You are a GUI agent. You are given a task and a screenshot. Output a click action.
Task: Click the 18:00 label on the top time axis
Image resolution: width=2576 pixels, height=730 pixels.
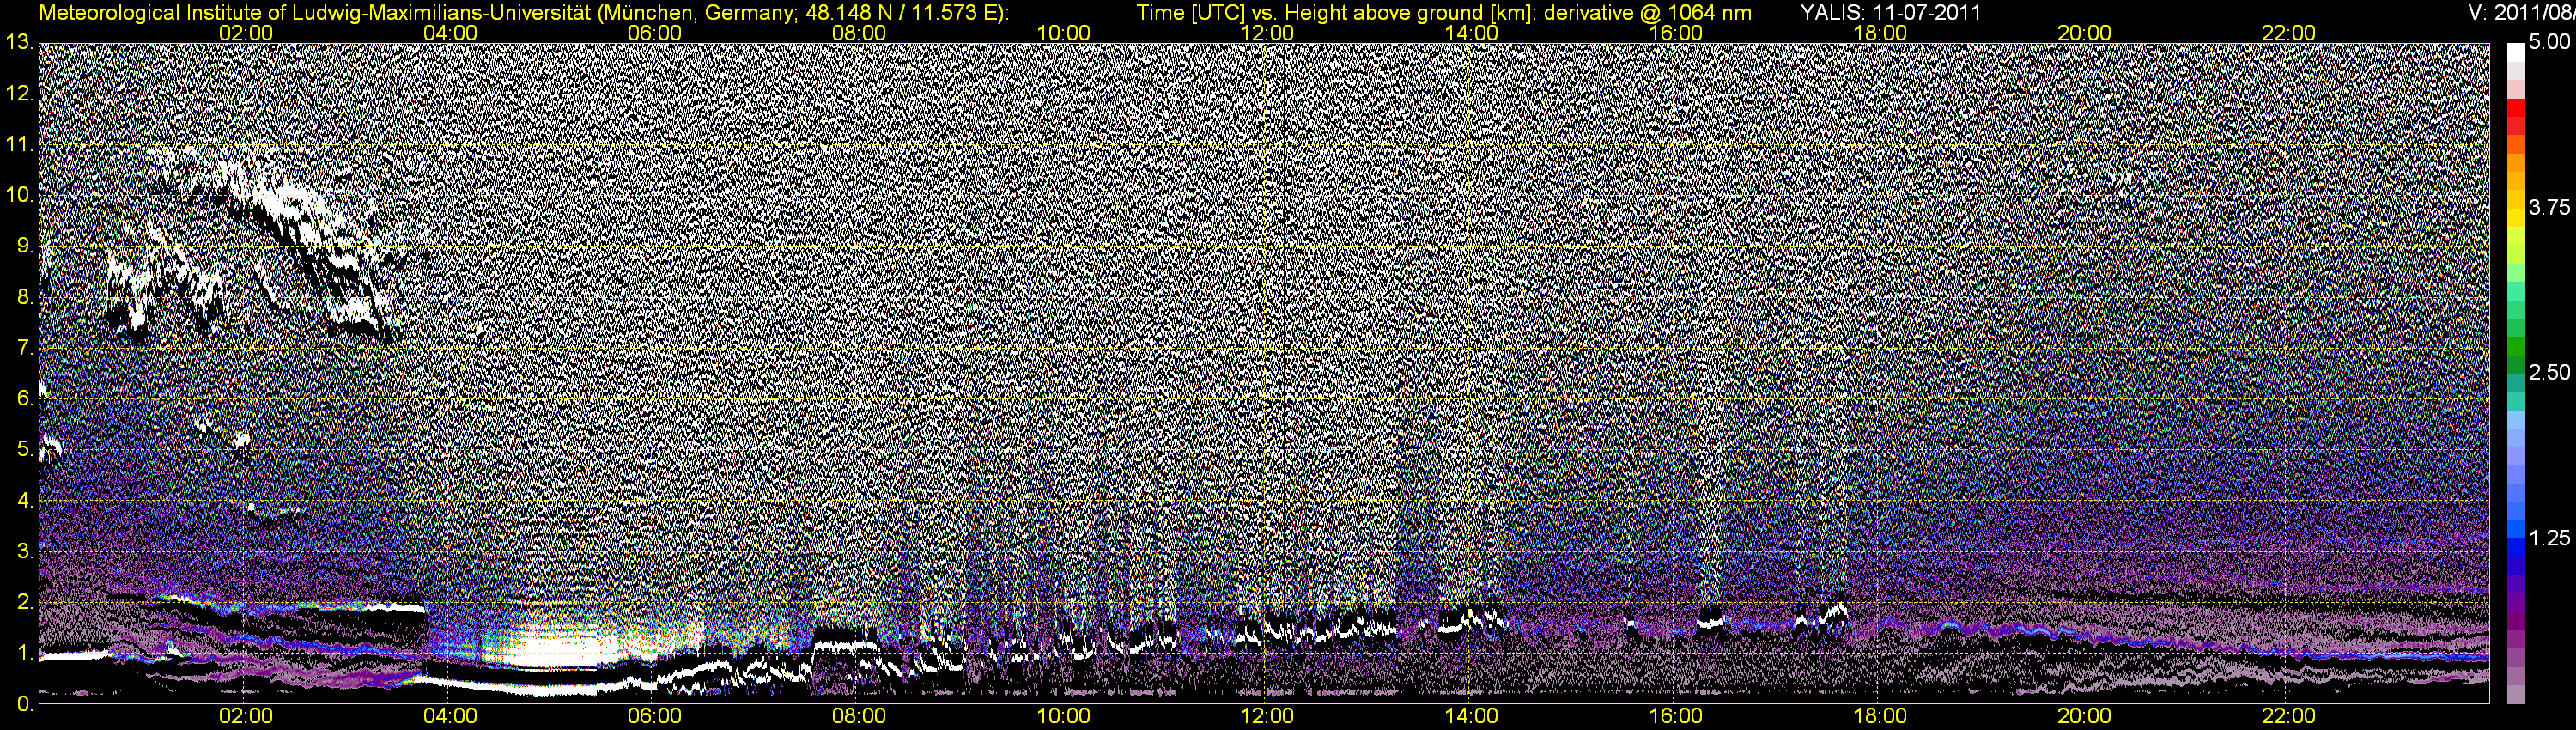(1880, 33)
